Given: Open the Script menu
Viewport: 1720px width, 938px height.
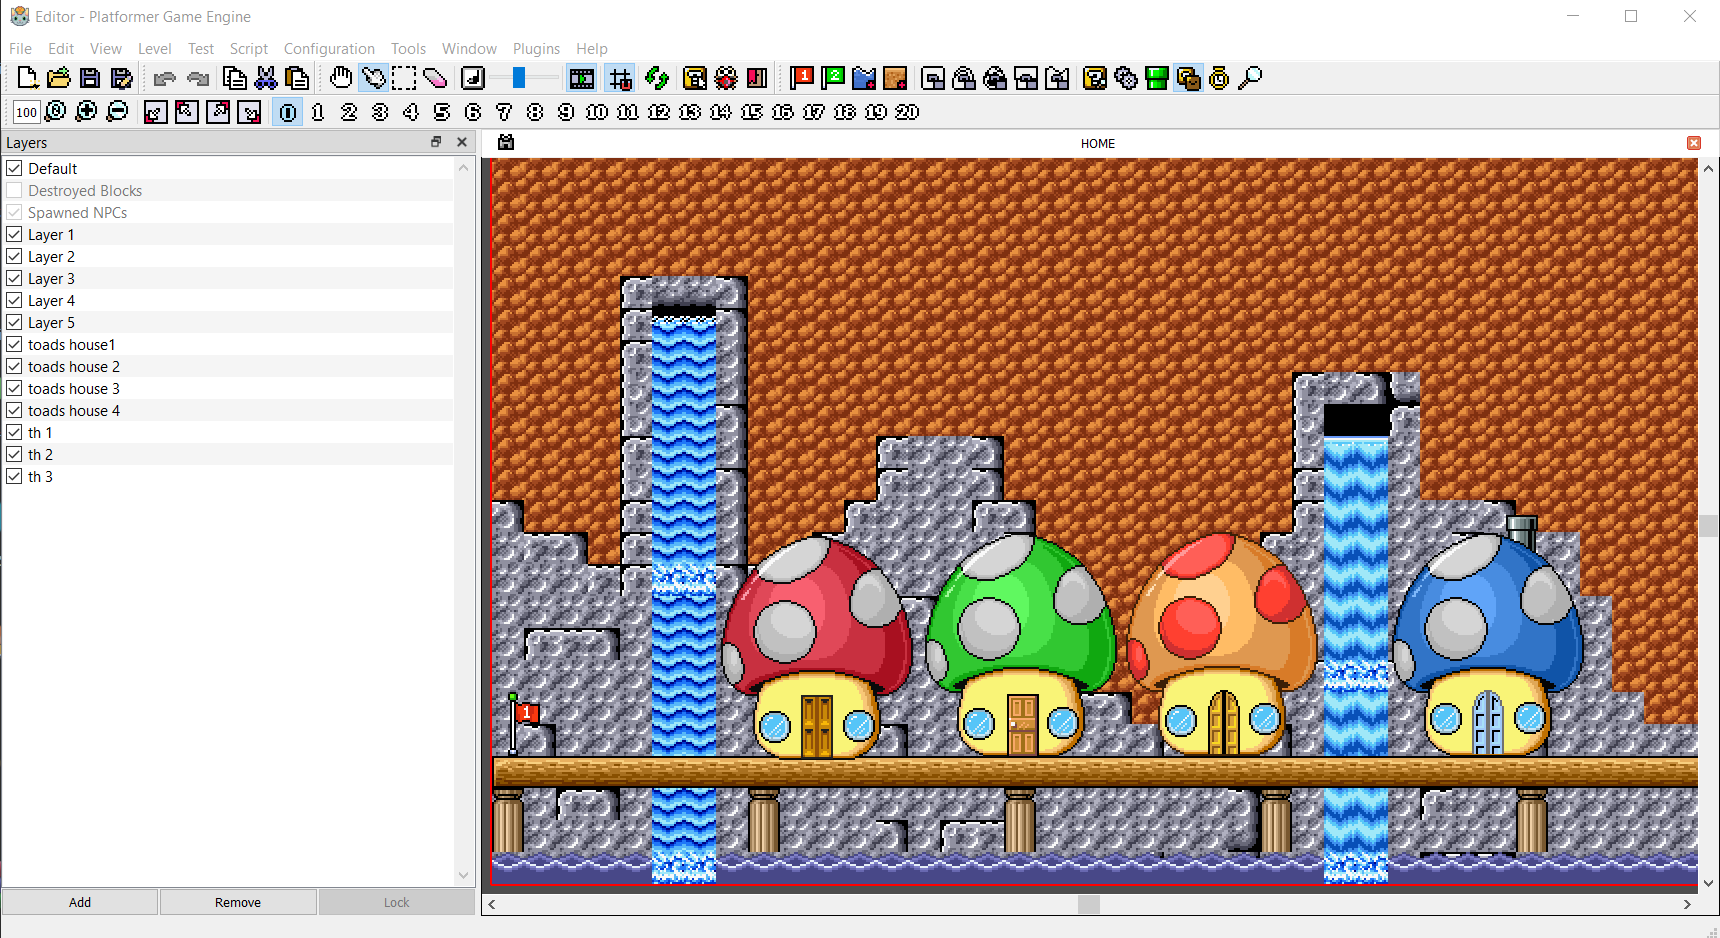Looking at the screenshot, I should pyautogui.click(x=248, y=48).
